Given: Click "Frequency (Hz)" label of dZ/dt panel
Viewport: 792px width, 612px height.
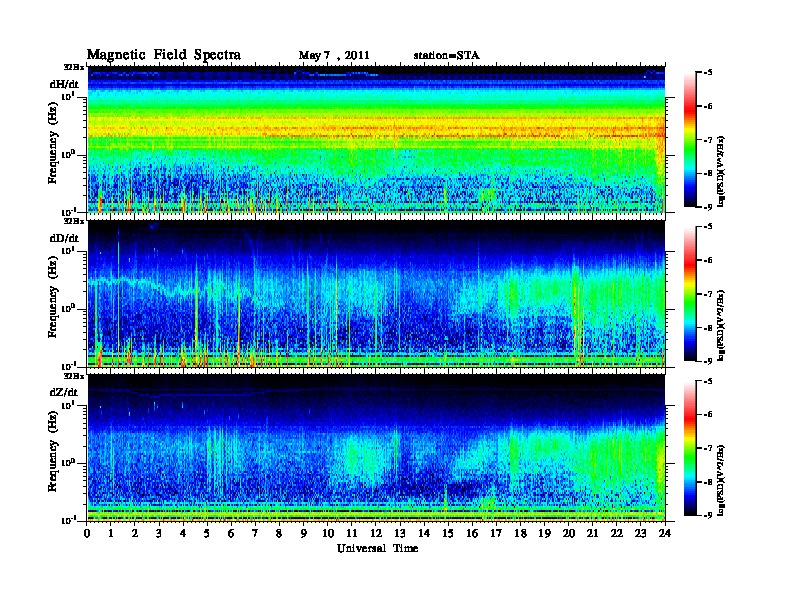Looking at the screenshot, I should pyautogui.click(x=53, y=451).
